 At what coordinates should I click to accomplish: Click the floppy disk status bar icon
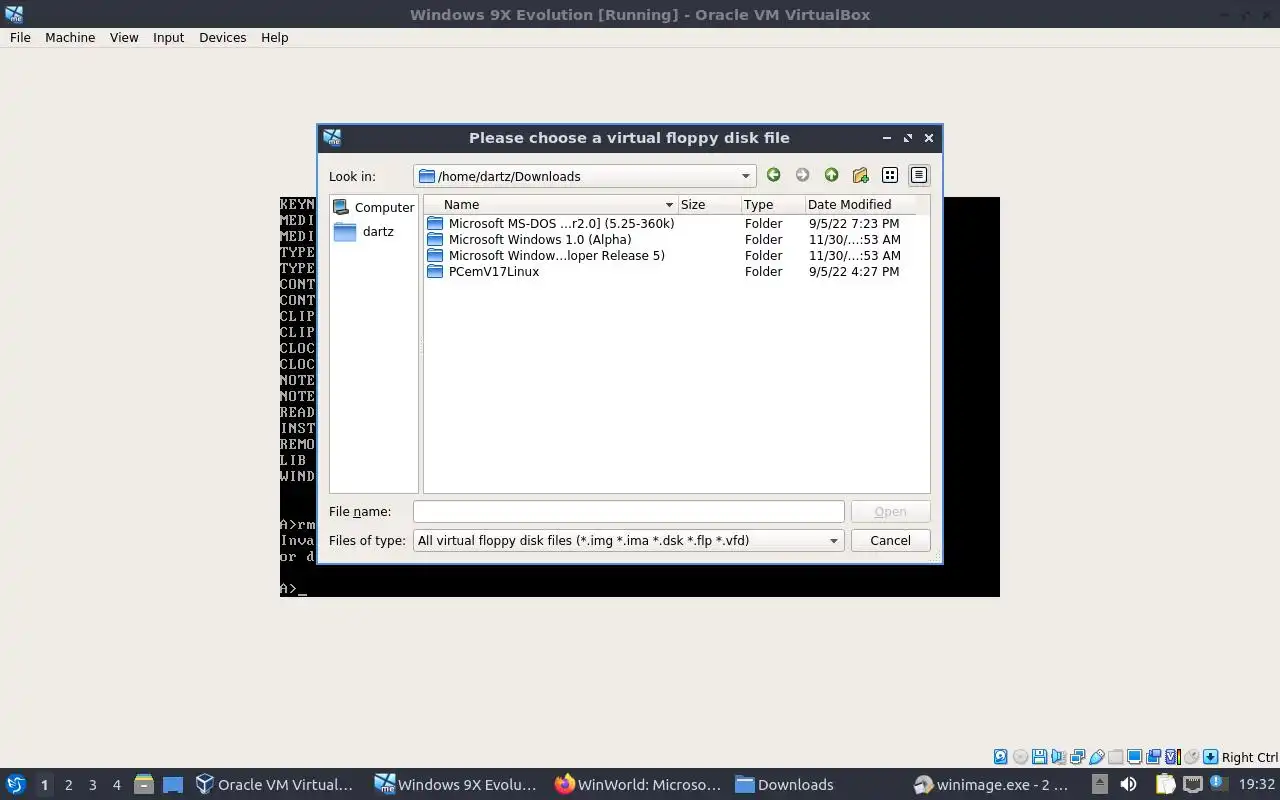tap(1039, 757)
